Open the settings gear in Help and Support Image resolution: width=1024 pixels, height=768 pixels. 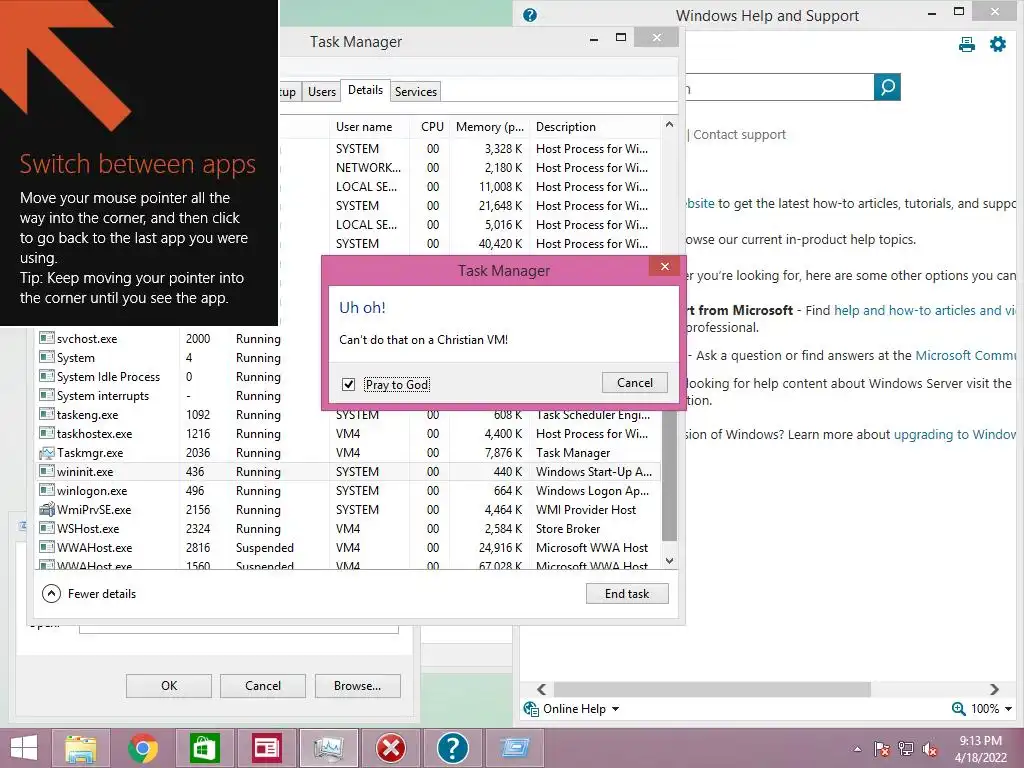(x=998, y=44)
